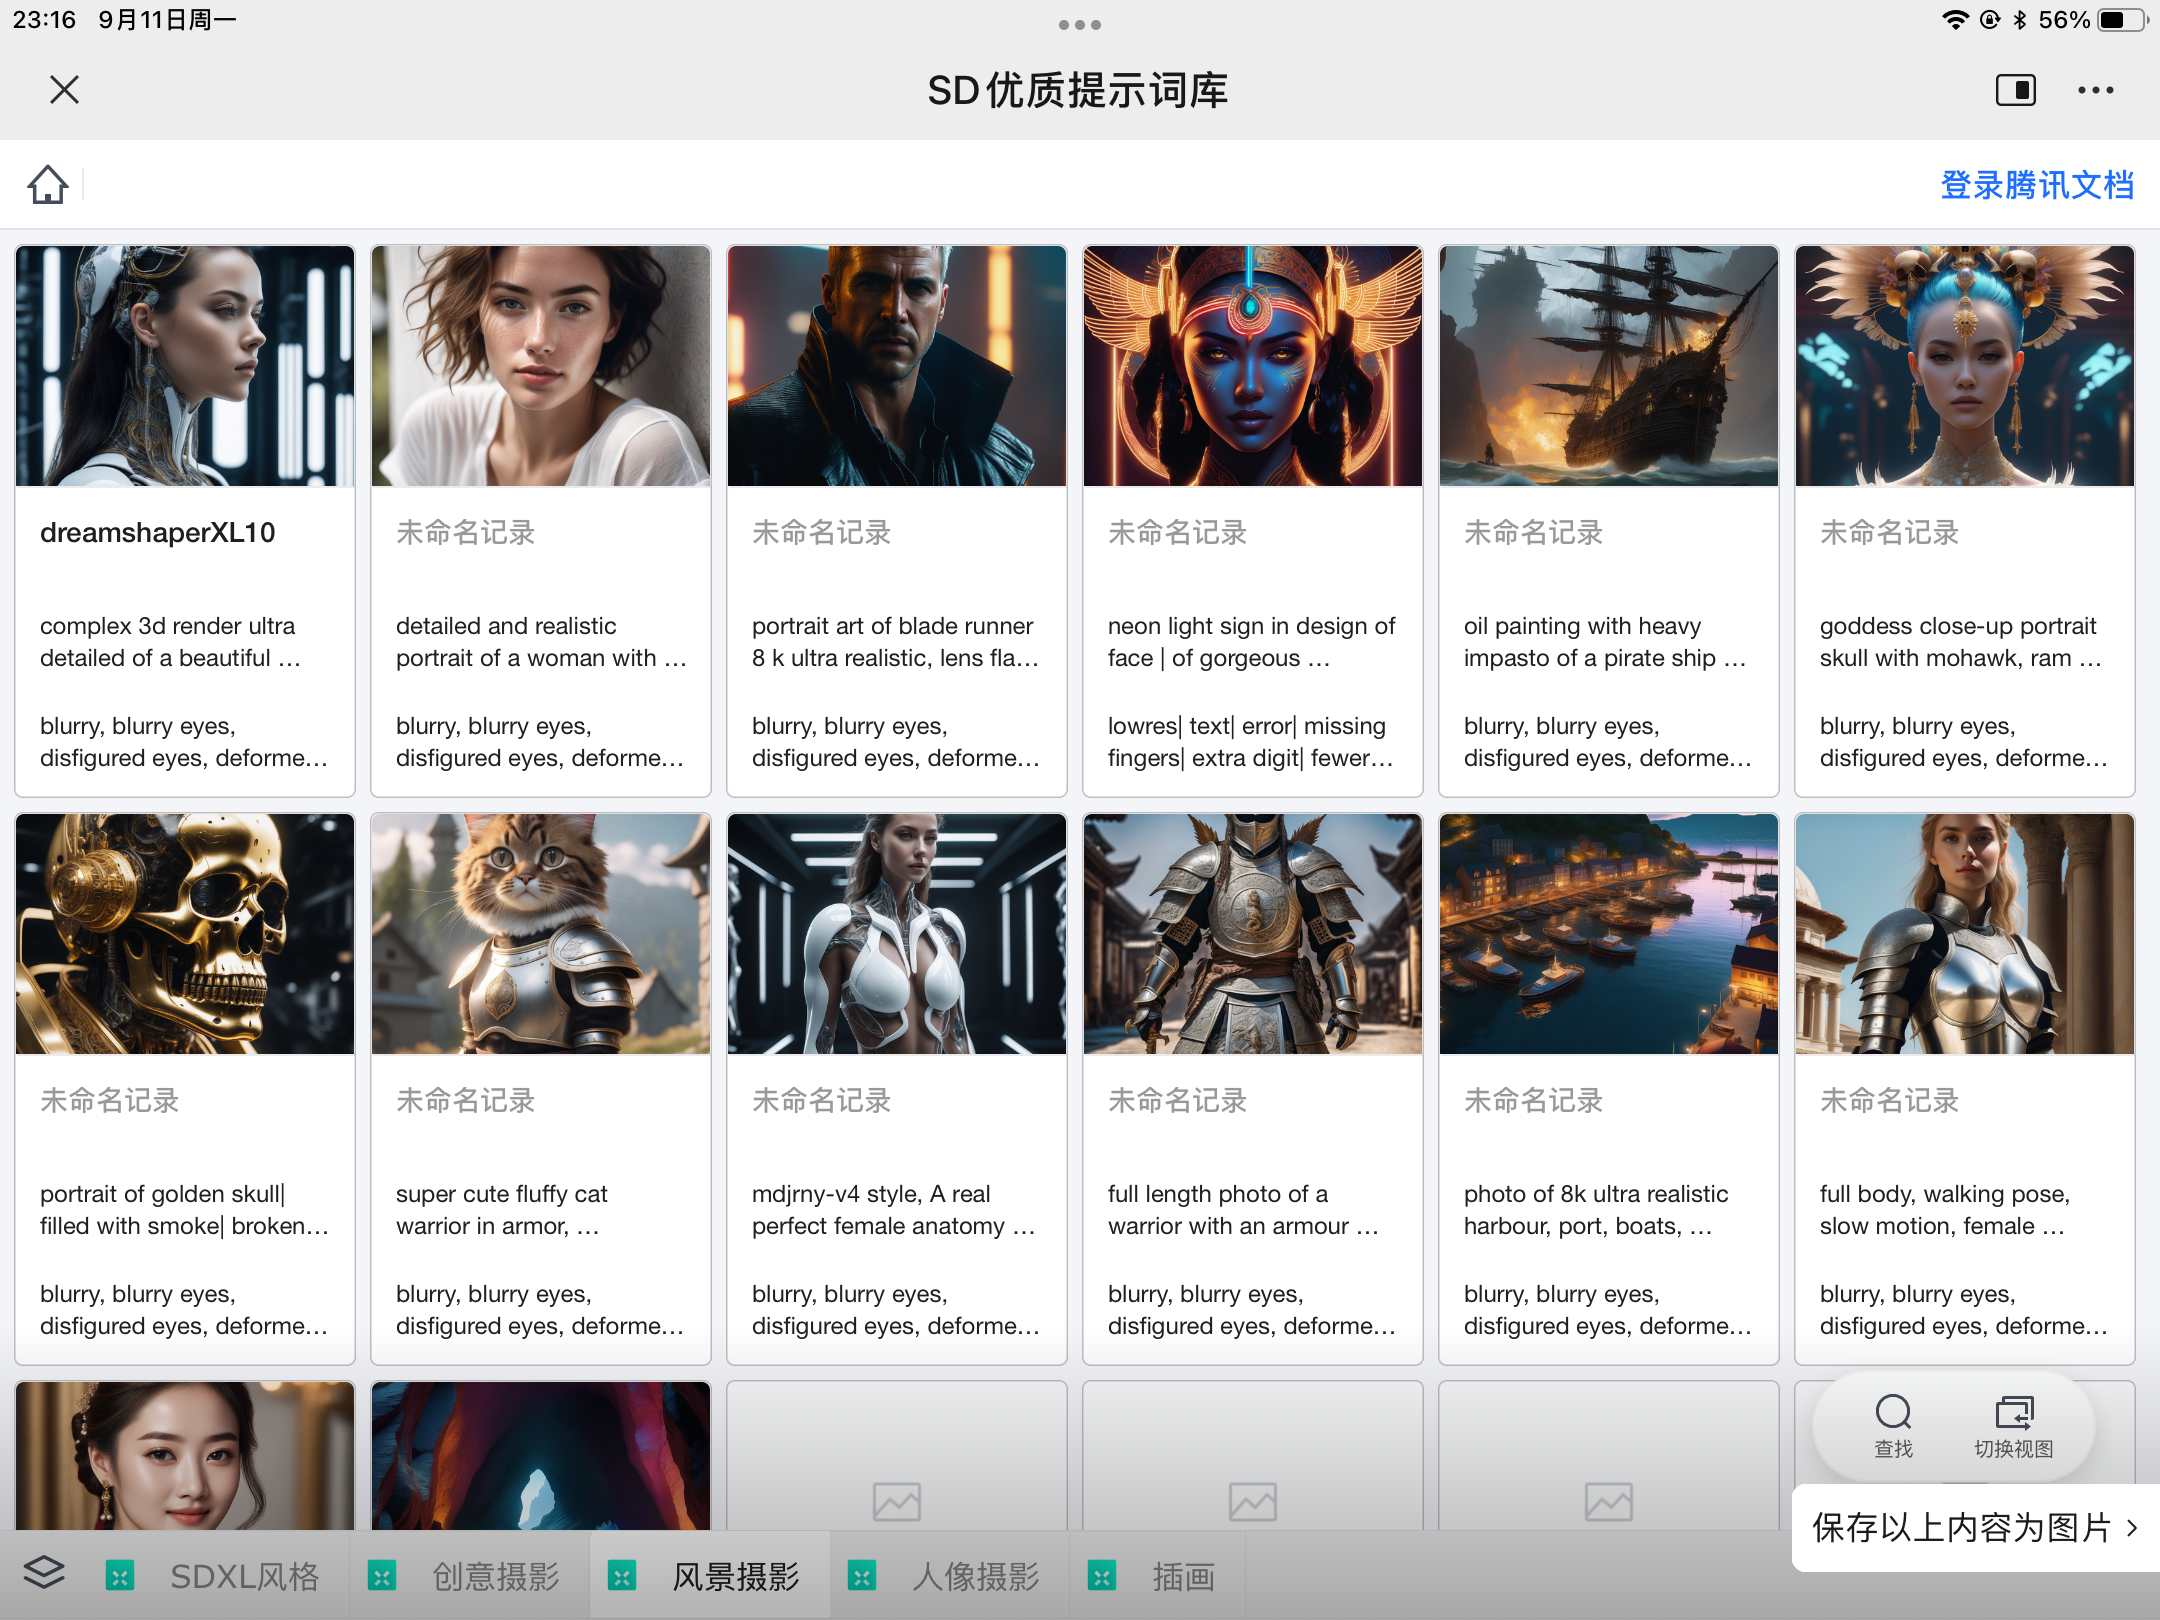2160x1620 pixels.
Task: Click the SDXL风格 tab grid icon
Action: (x=120, y=1577)
